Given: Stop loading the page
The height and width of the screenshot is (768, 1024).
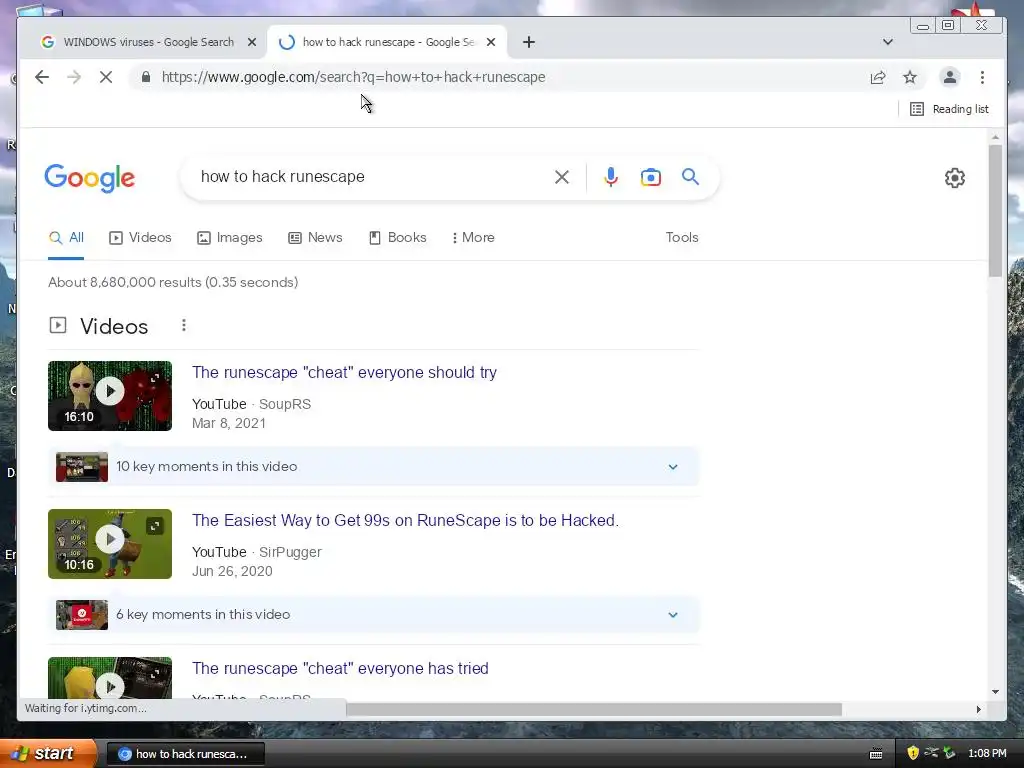Looking at the screenshot, I should (x=106, y=77).
